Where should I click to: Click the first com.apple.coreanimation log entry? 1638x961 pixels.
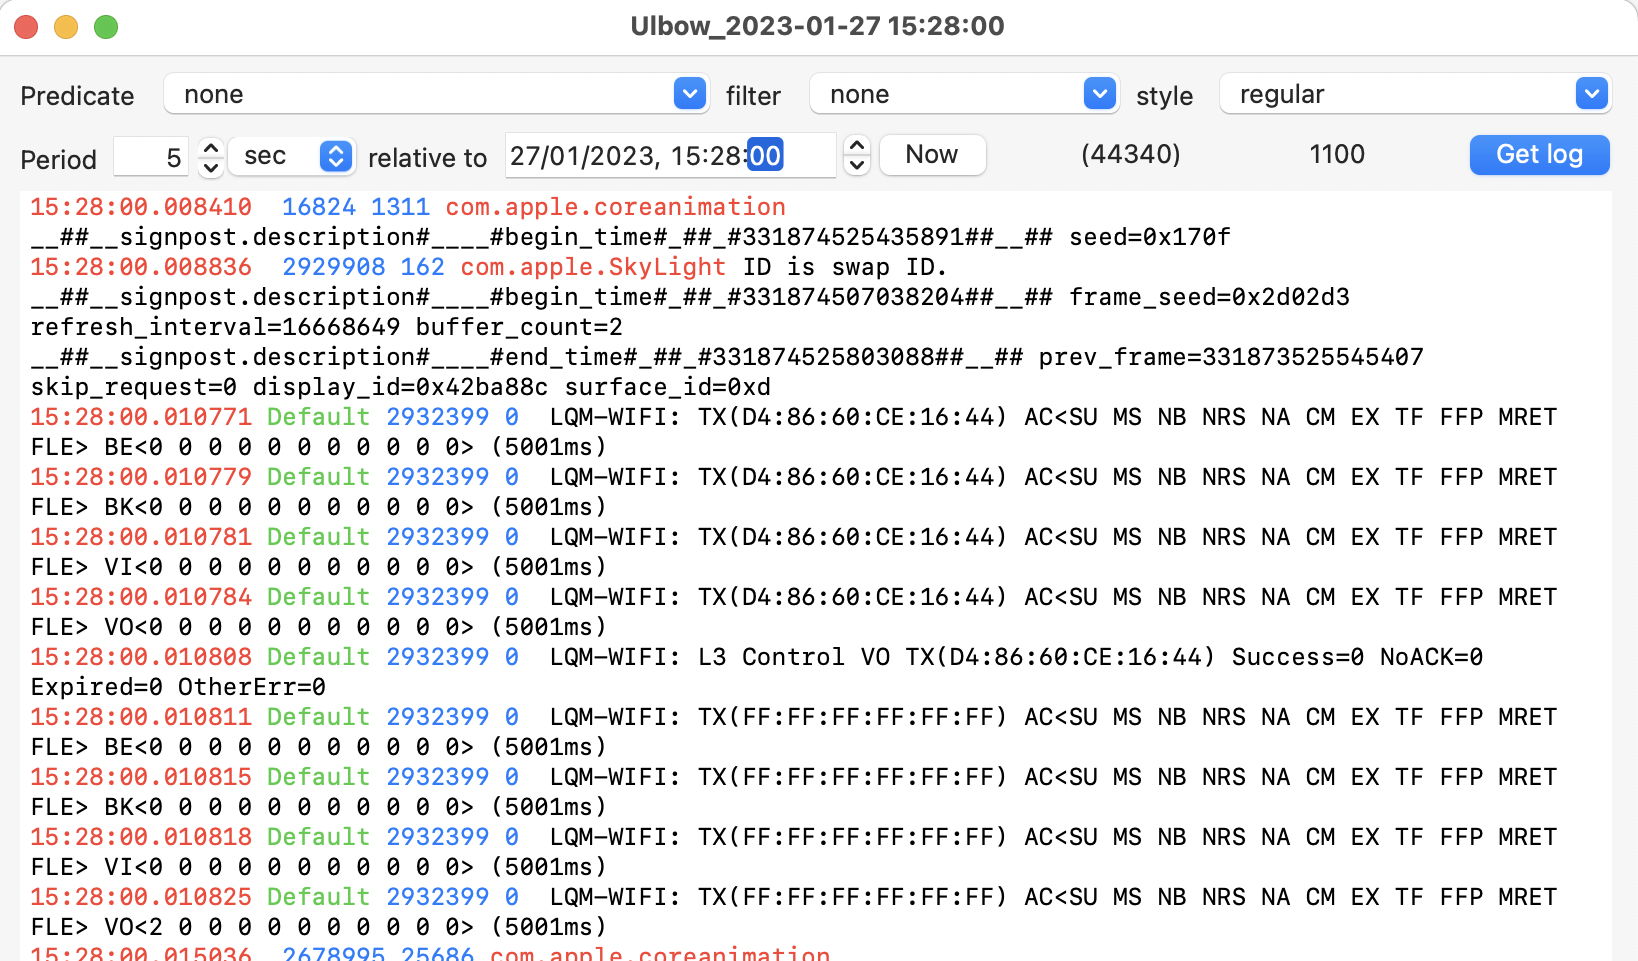614,207
